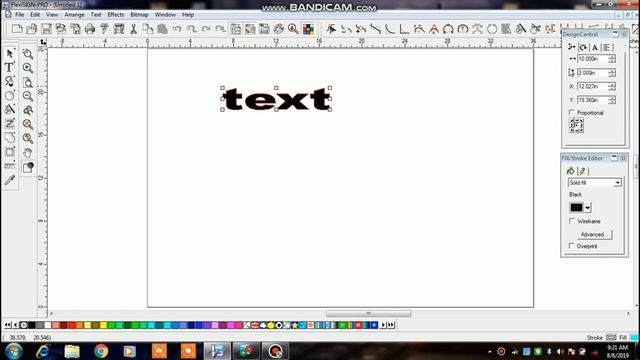Click the Print icon
This screenshot has width=640, height=360.
[x=90, y=29]
